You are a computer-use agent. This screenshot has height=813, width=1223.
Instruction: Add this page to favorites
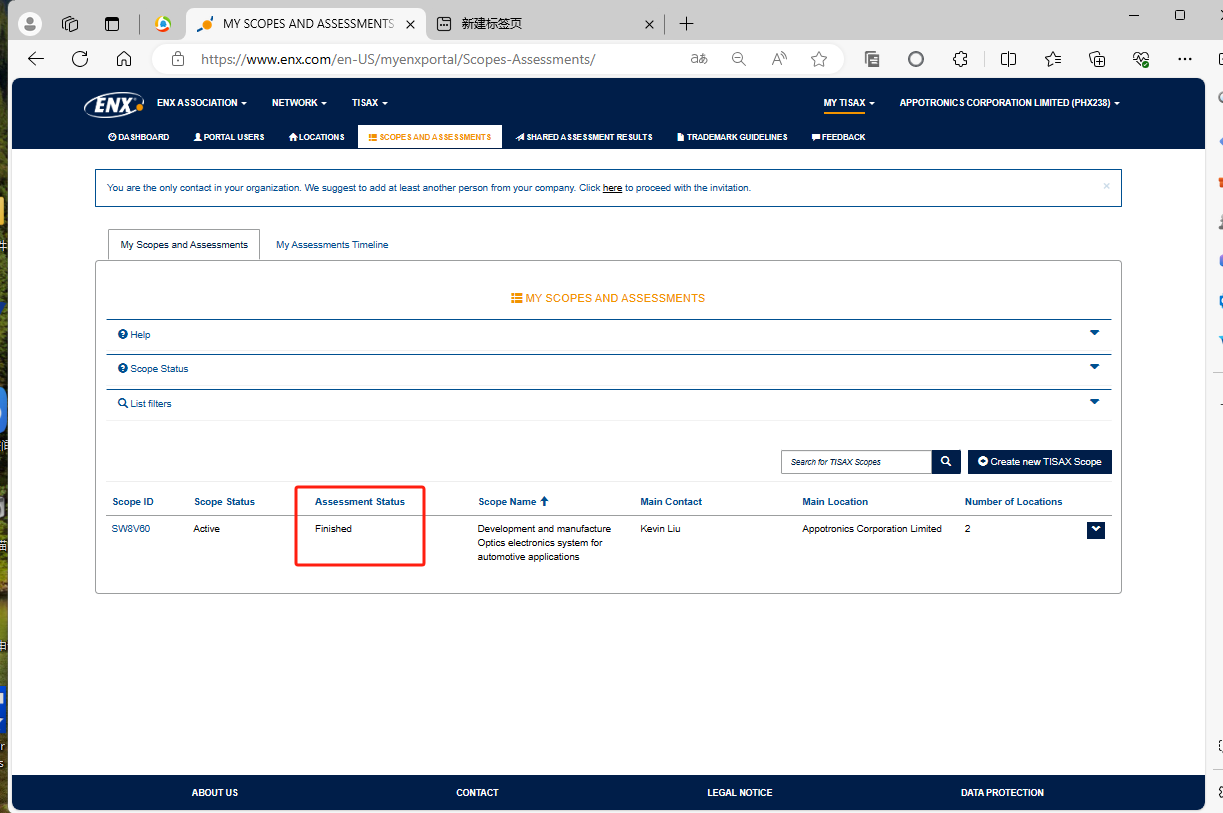[x=819, y=59]
